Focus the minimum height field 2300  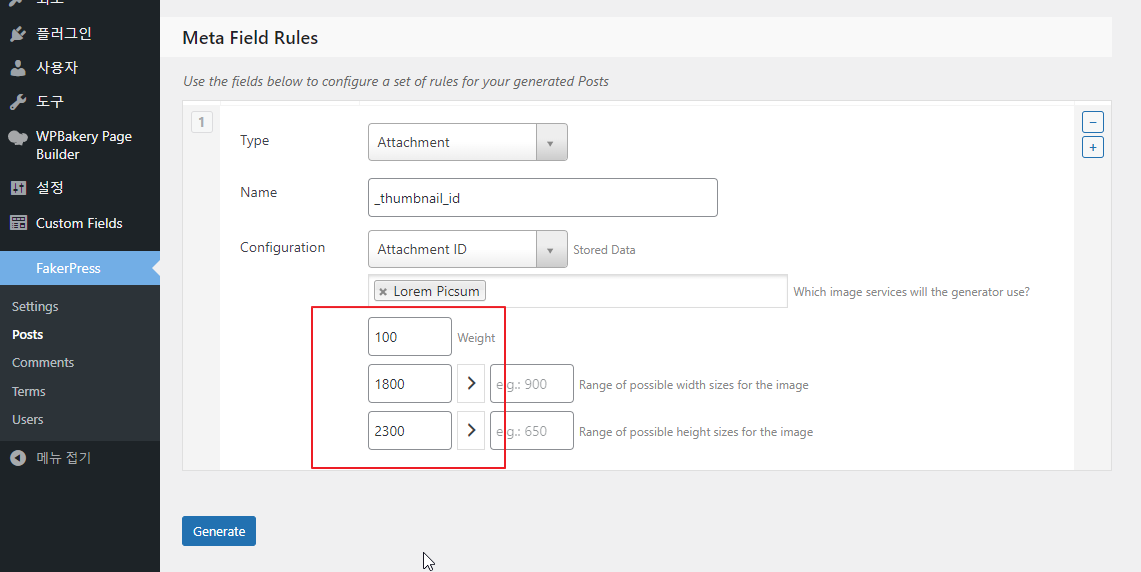pyautogui.click(x=410, y=430)
